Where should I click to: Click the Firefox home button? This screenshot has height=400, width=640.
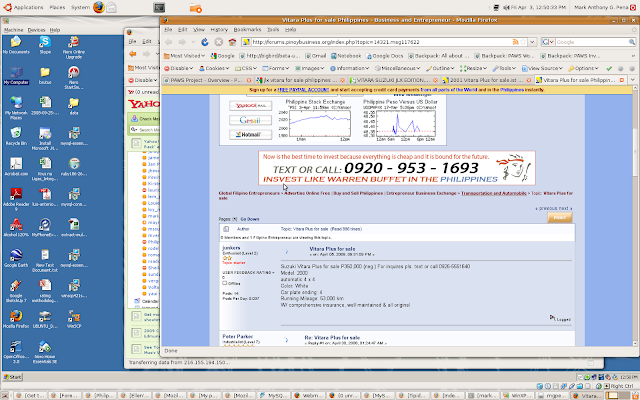232,42
